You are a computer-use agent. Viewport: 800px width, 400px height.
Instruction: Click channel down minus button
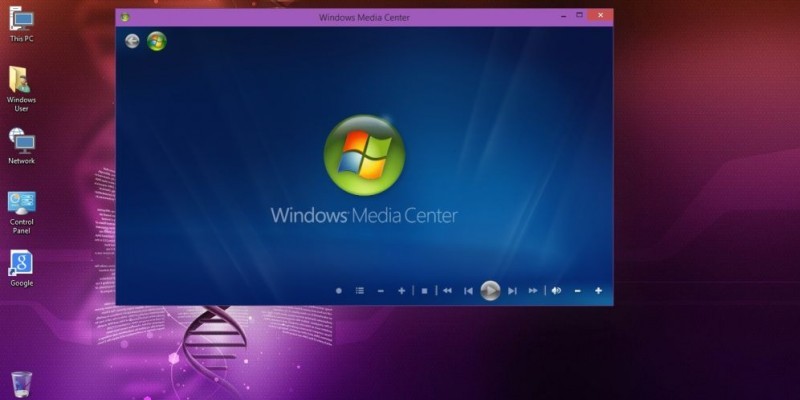[380, 291]
